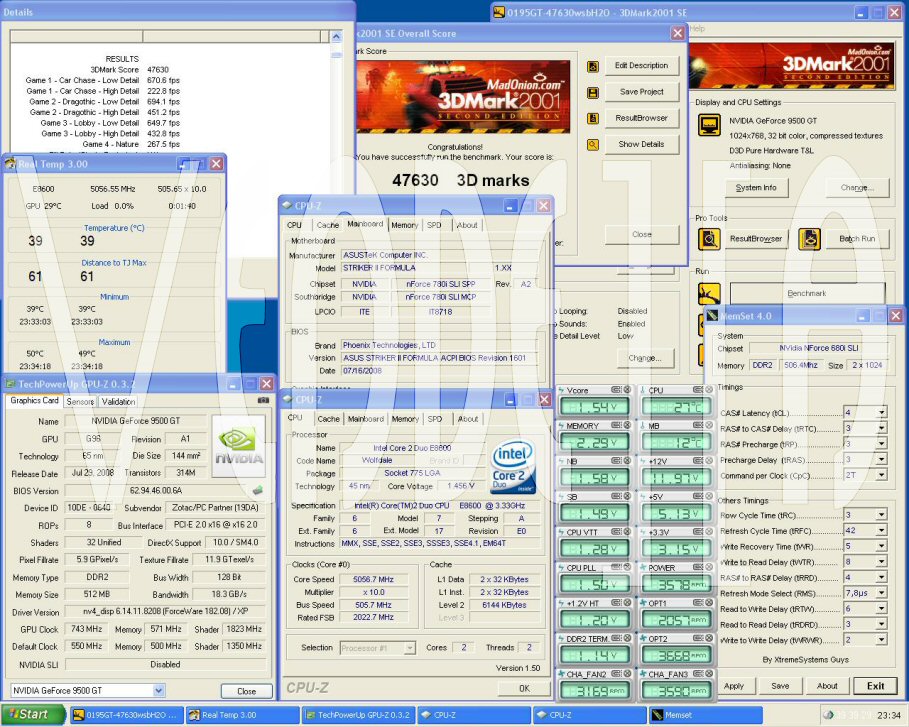Viewport: 909px width, 727px height.
Task: Click the Core Speed value 5056.7 MHz in CPU-Z
Action: [x=373, y=579]
